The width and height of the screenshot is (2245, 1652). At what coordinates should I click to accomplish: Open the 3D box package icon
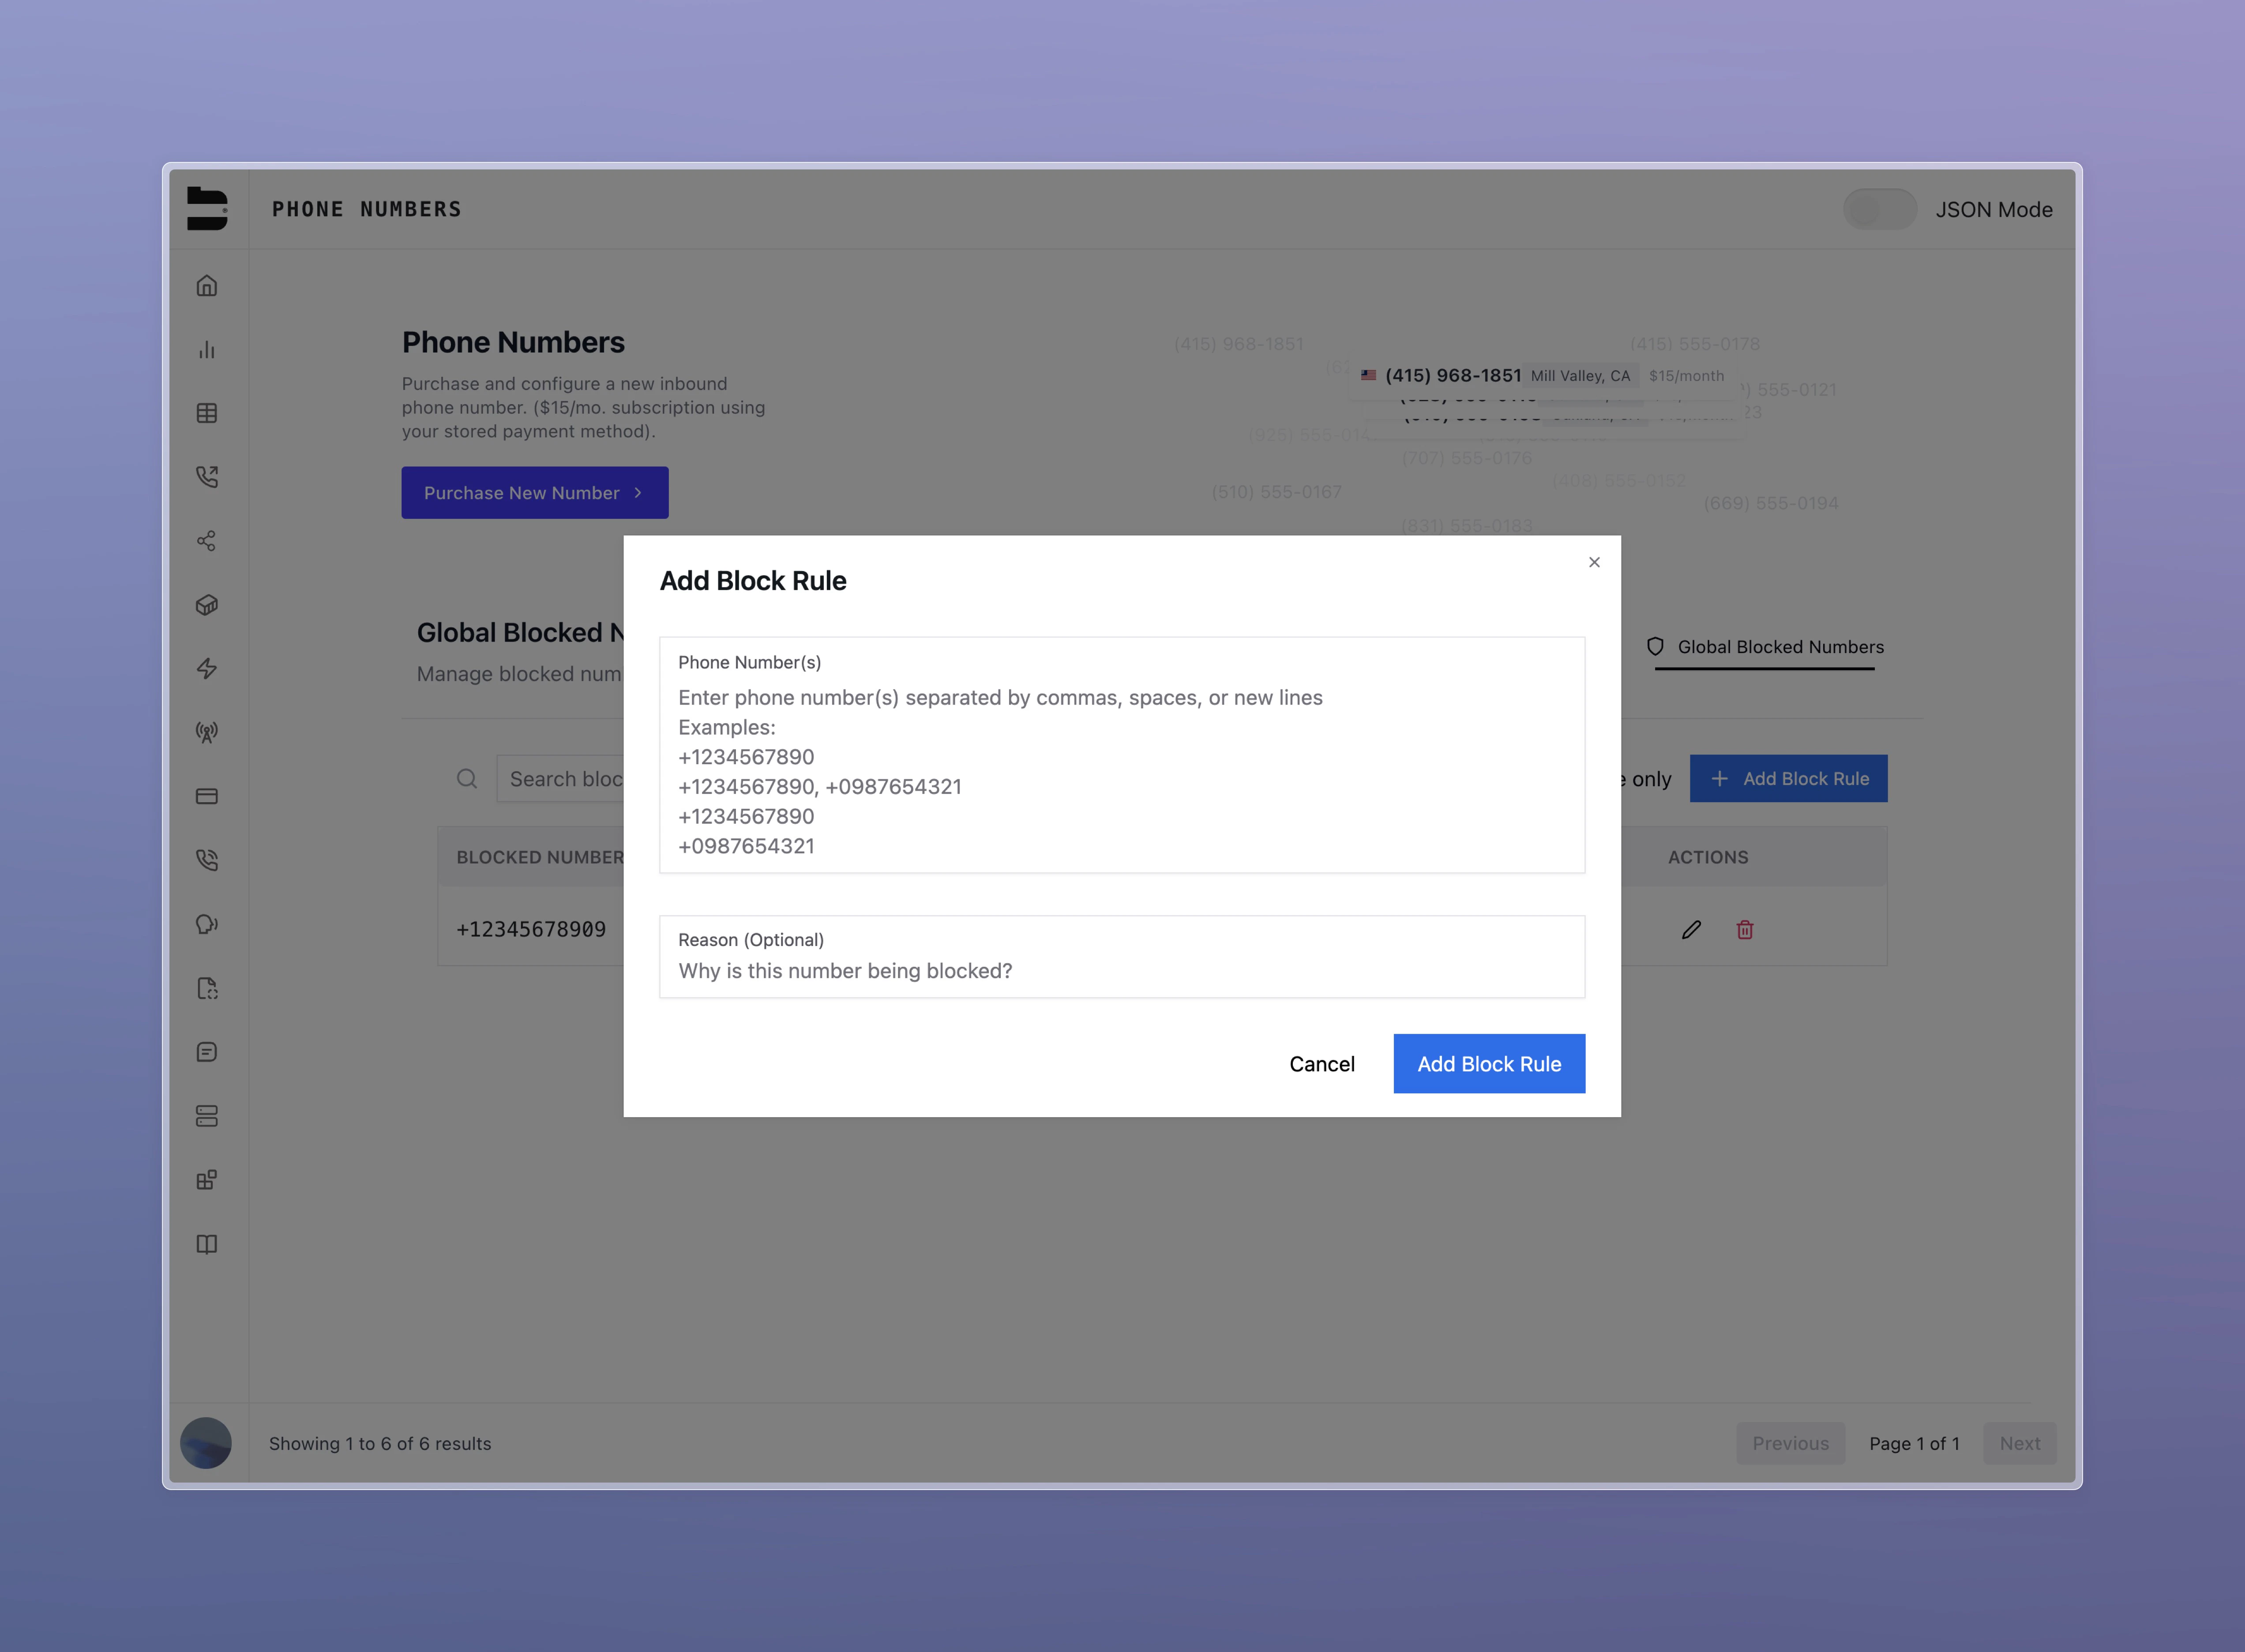tap(207, 605)
